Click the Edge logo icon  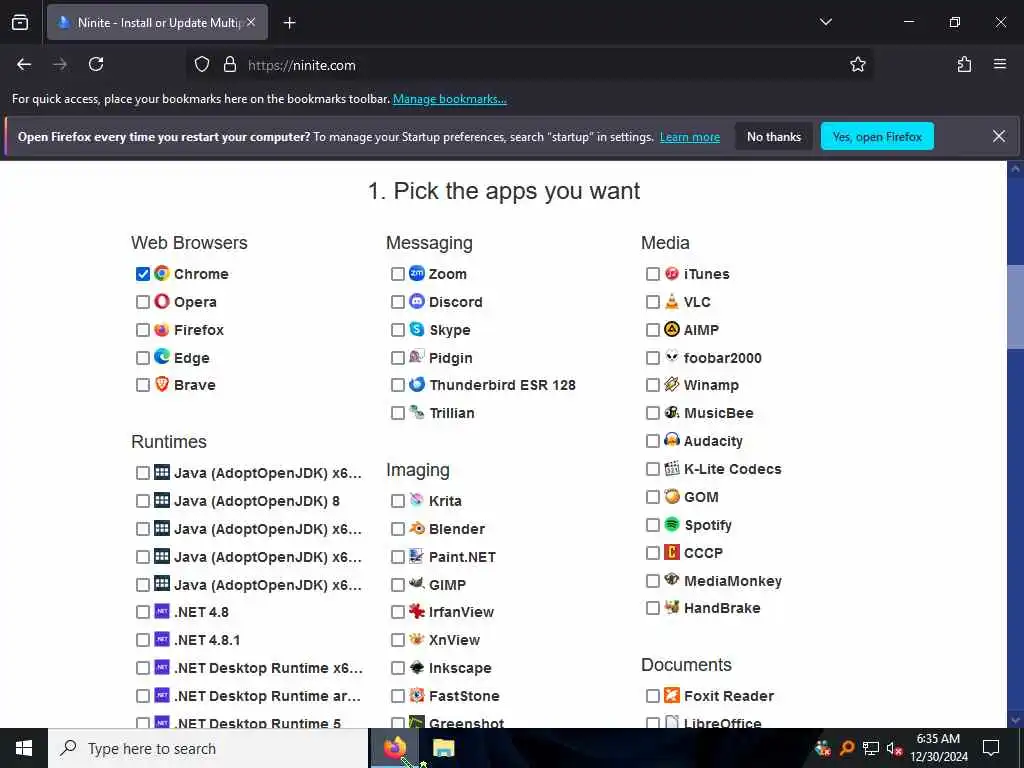pos(161,357)
